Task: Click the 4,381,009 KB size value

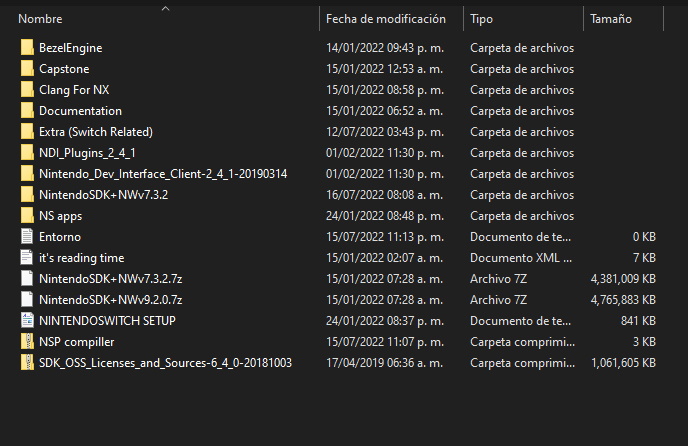Action: (623, 279)
